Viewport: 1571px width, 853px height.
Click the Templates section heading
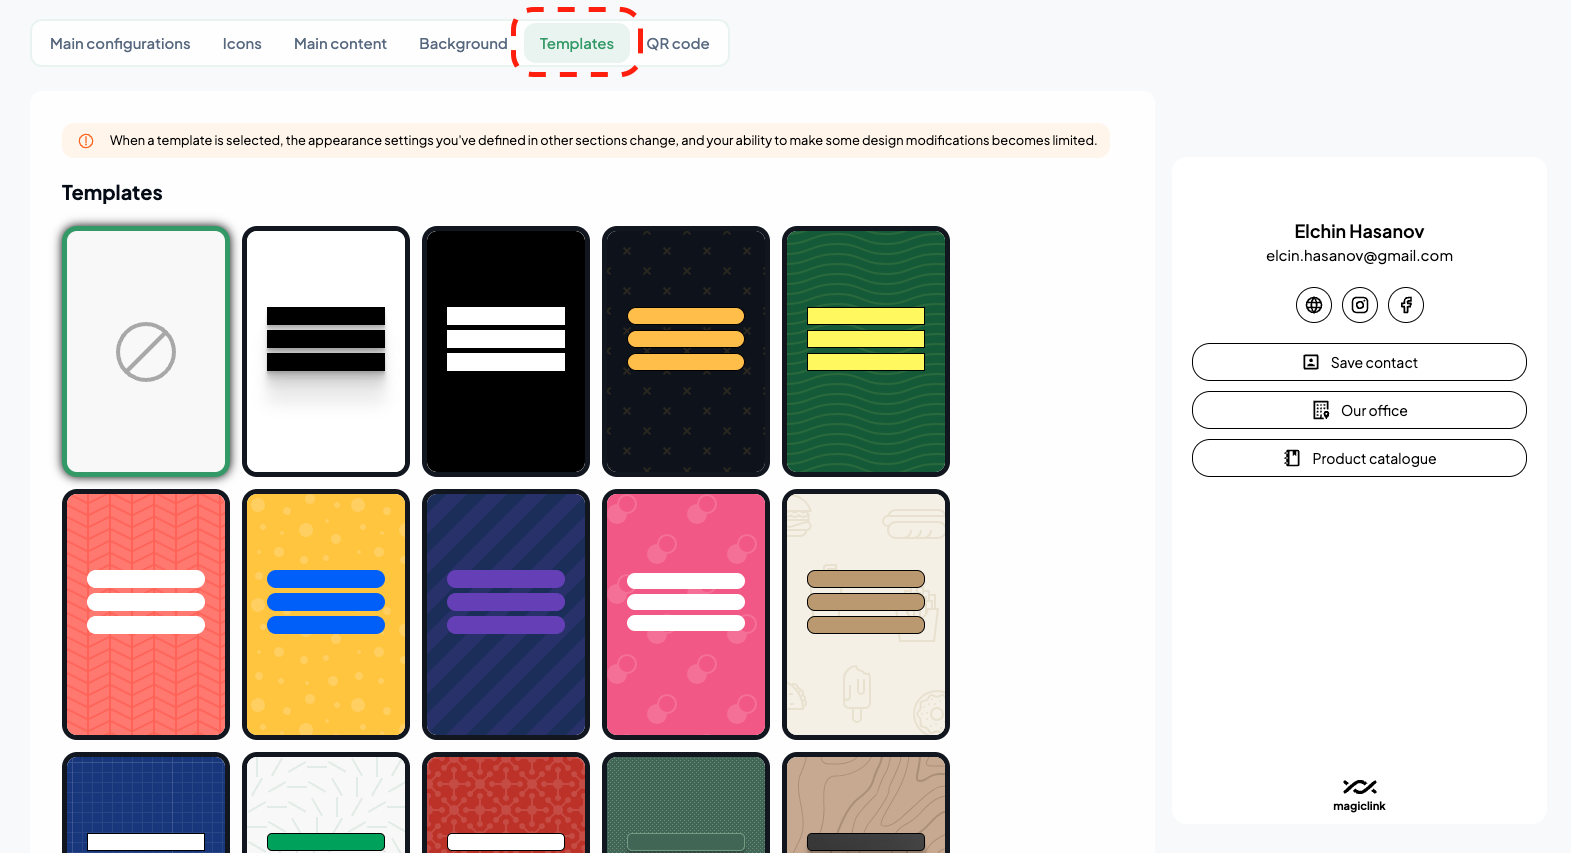[112, 193]
